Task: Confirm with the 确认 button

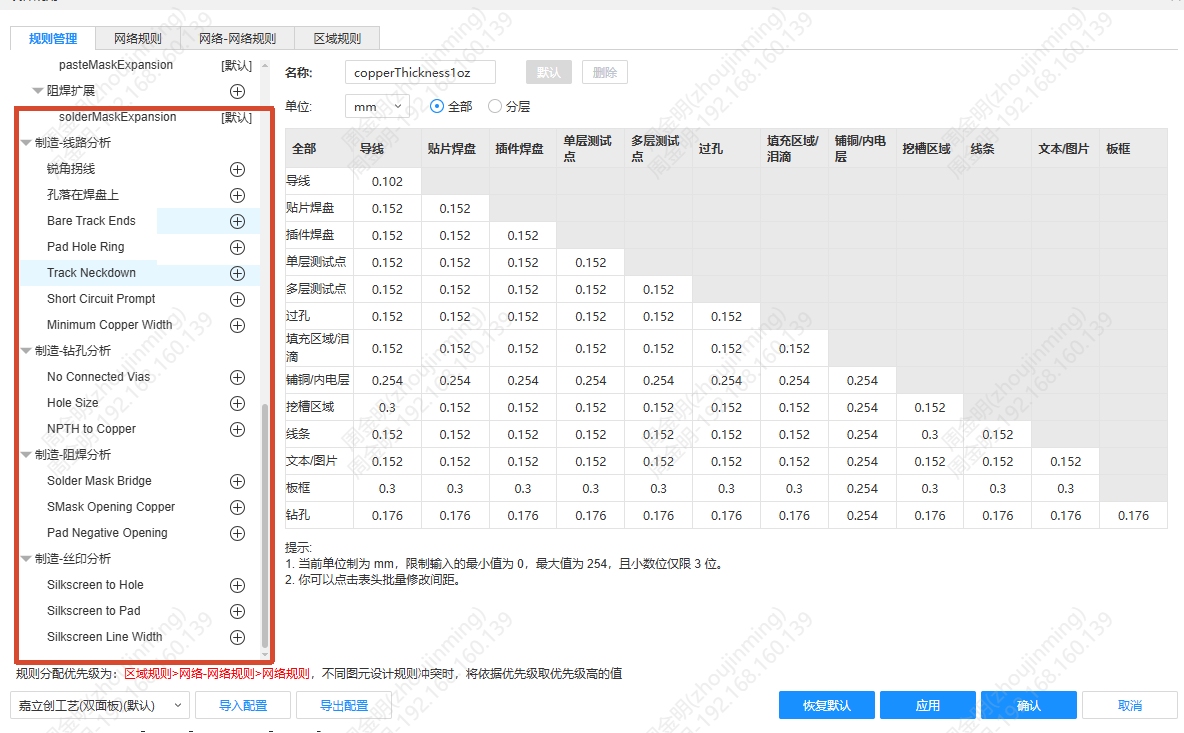Action: tap(1028, 705)
